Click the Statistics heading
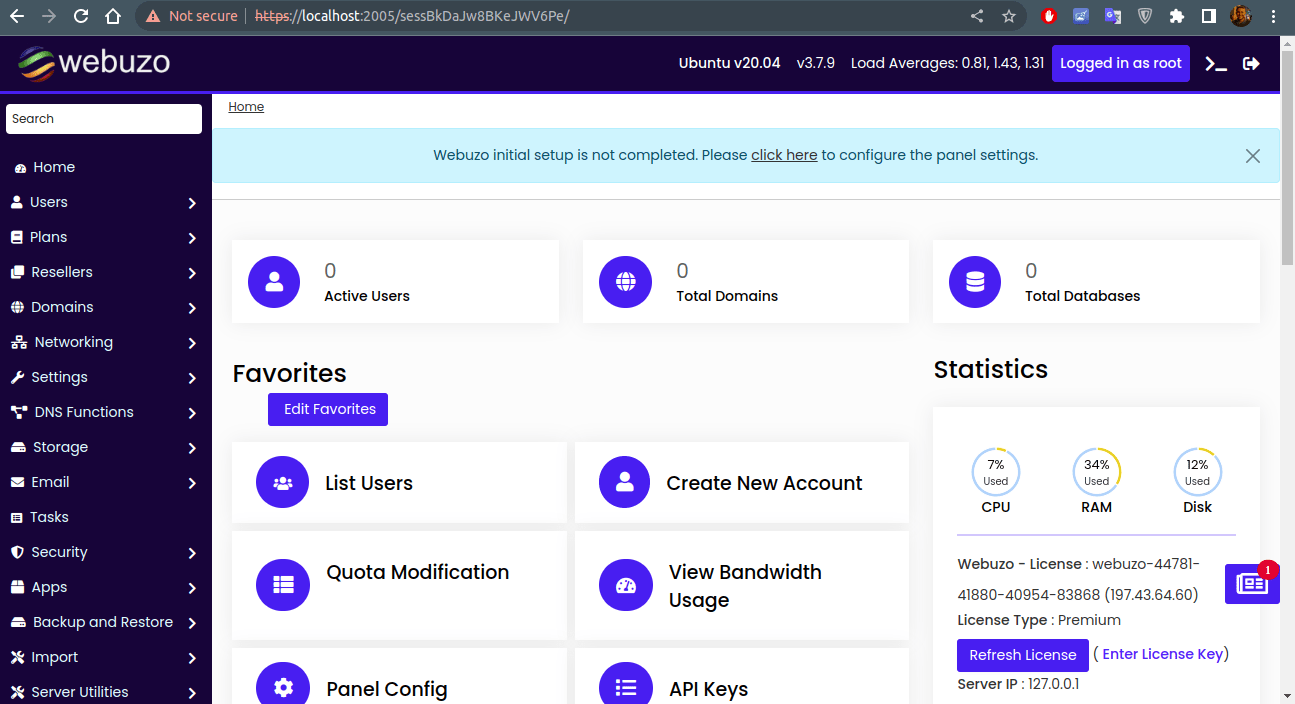1295x704 pixels. 991,369
